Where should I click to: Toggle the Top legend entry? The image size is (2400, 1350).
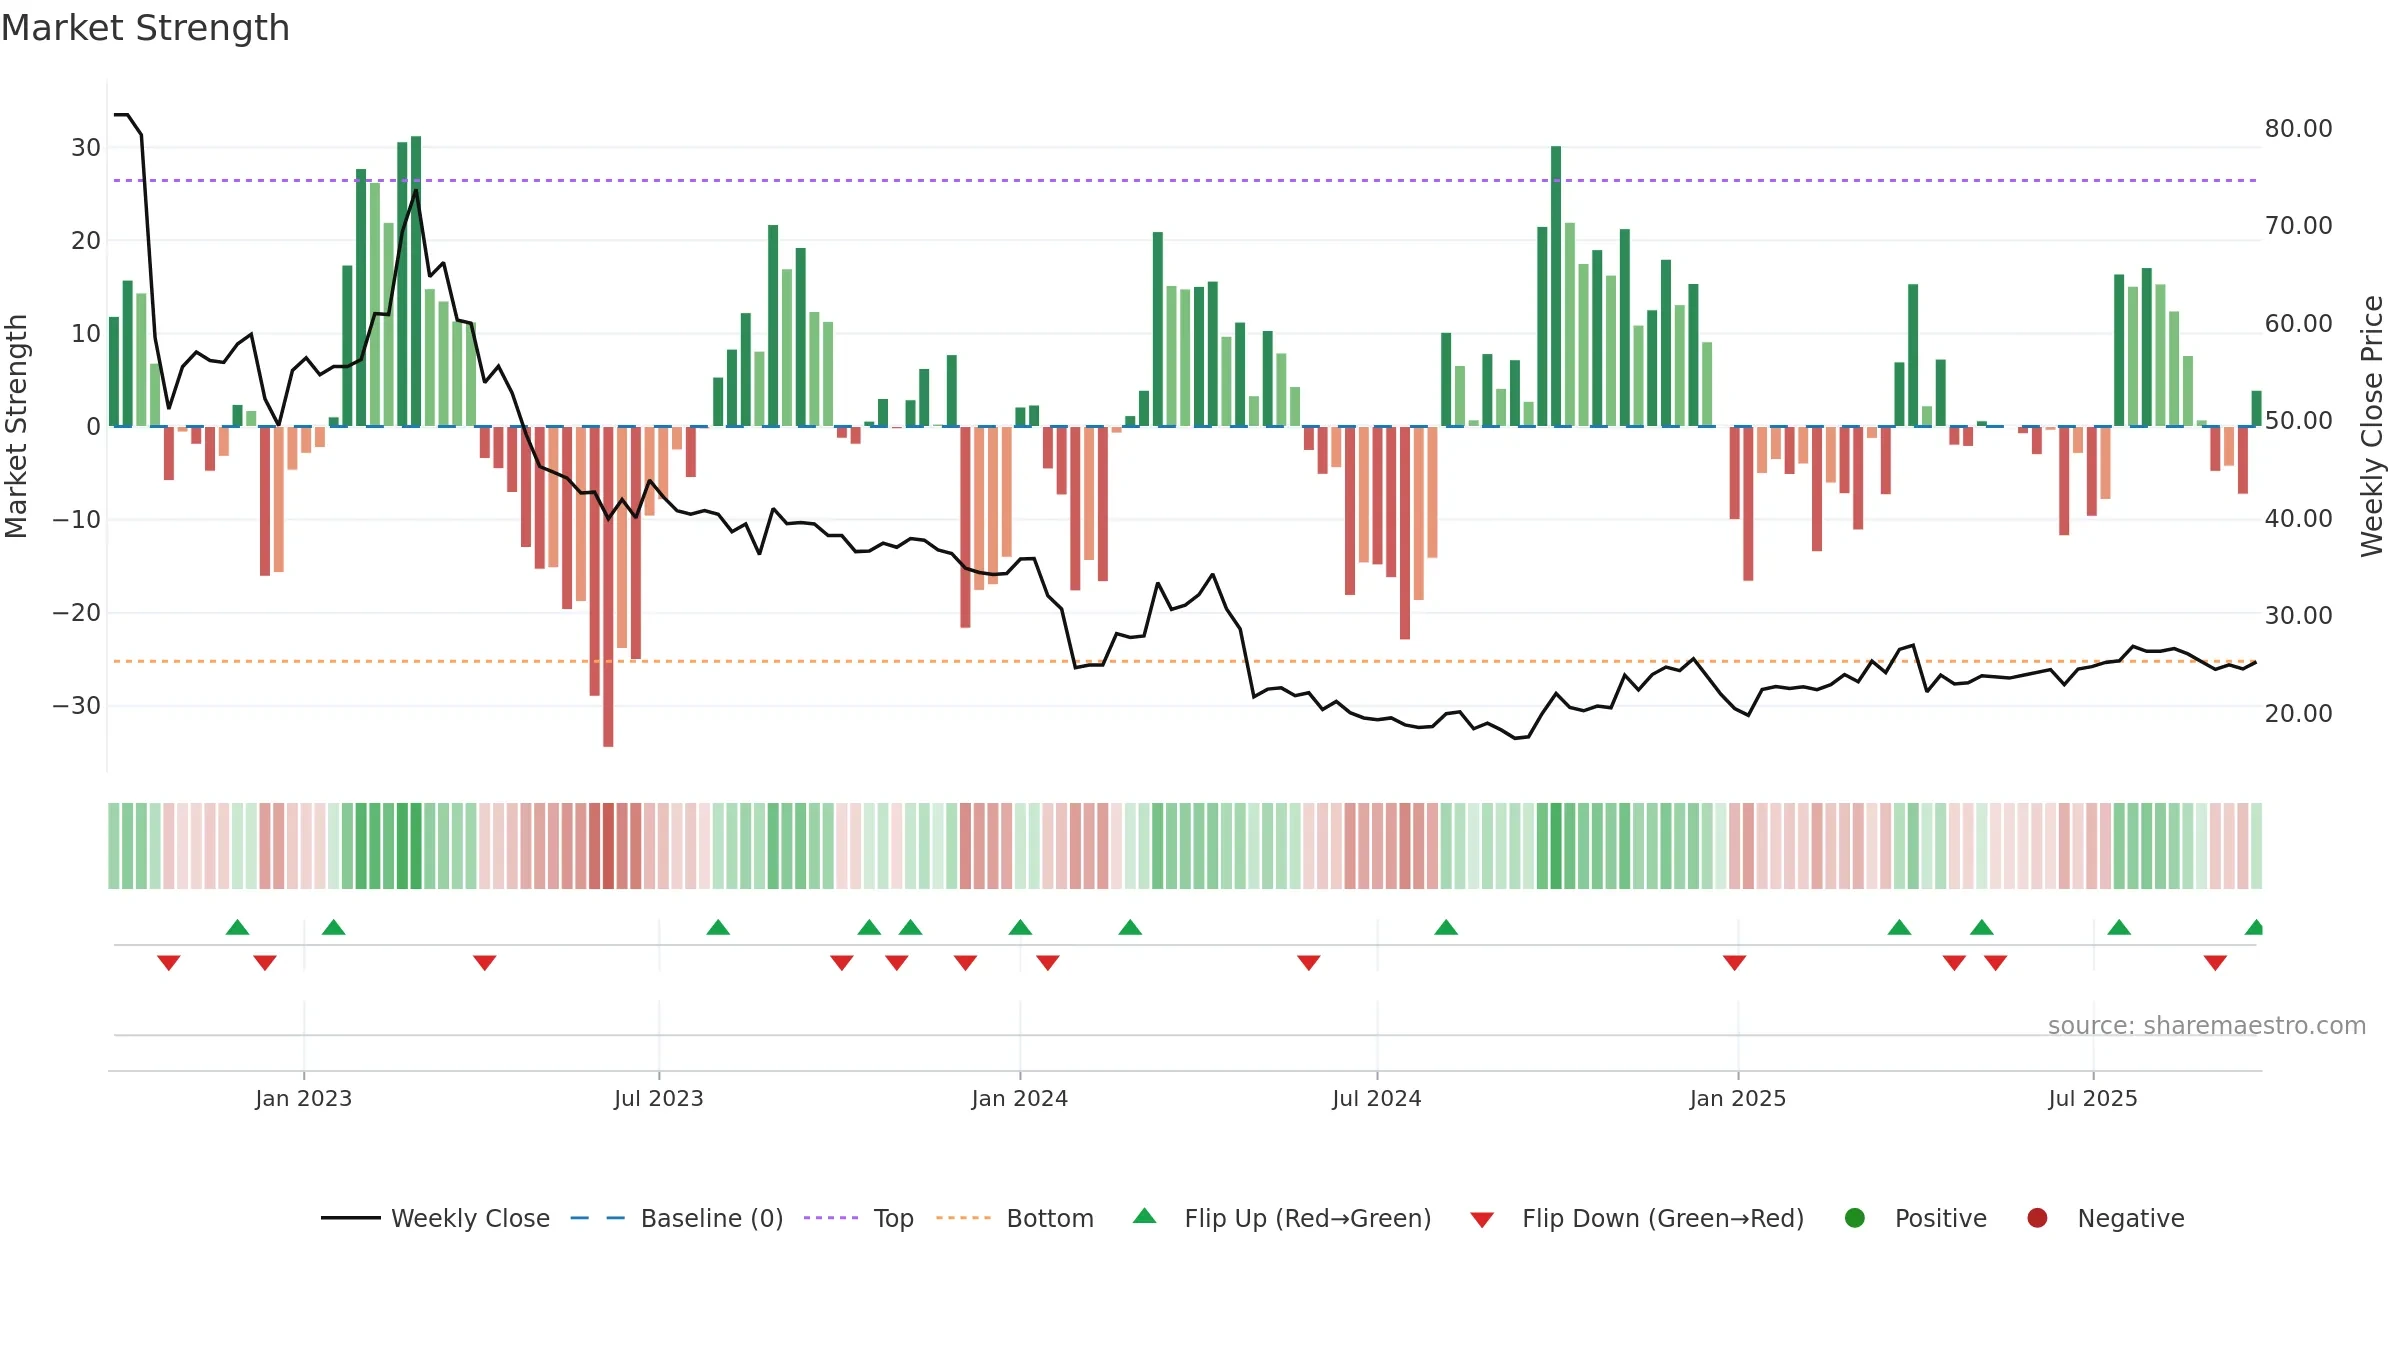pos(858,1218)
